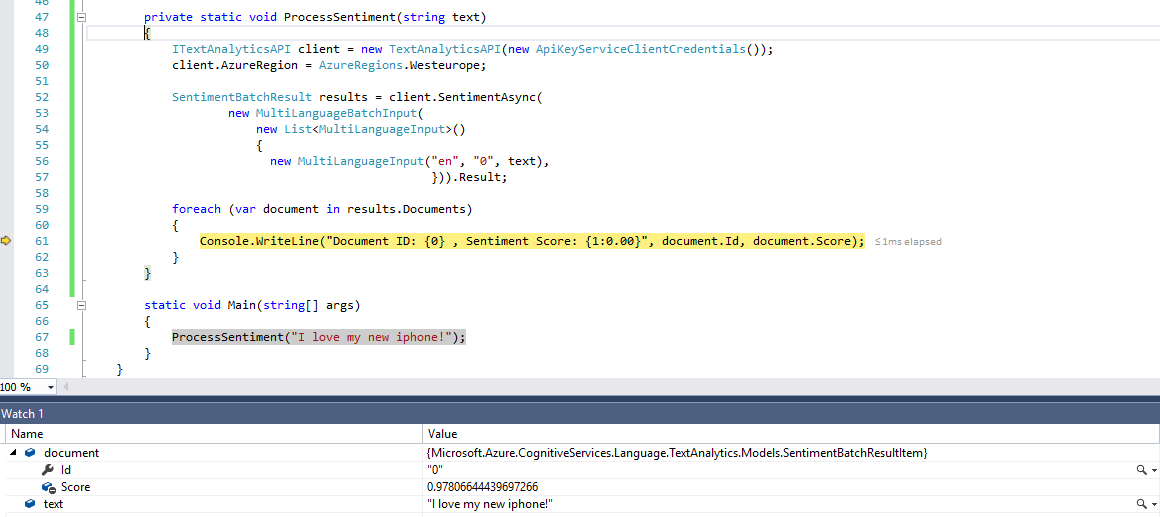Click line number 52 in the gutter
The width and height of the screenshot is (1160, 517).
coord(41,97)
